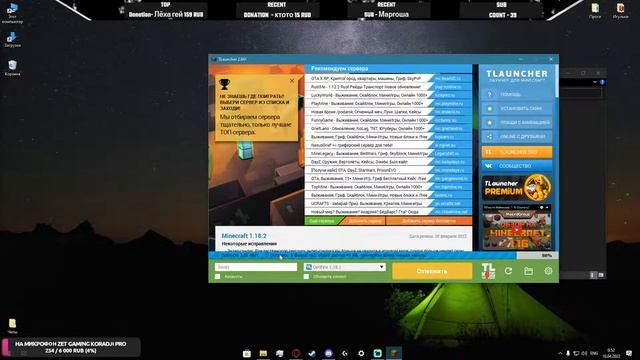Click the TLAUNCHER logo in sidebar
The width and height of the screenshot is (640, 360).
517,74
